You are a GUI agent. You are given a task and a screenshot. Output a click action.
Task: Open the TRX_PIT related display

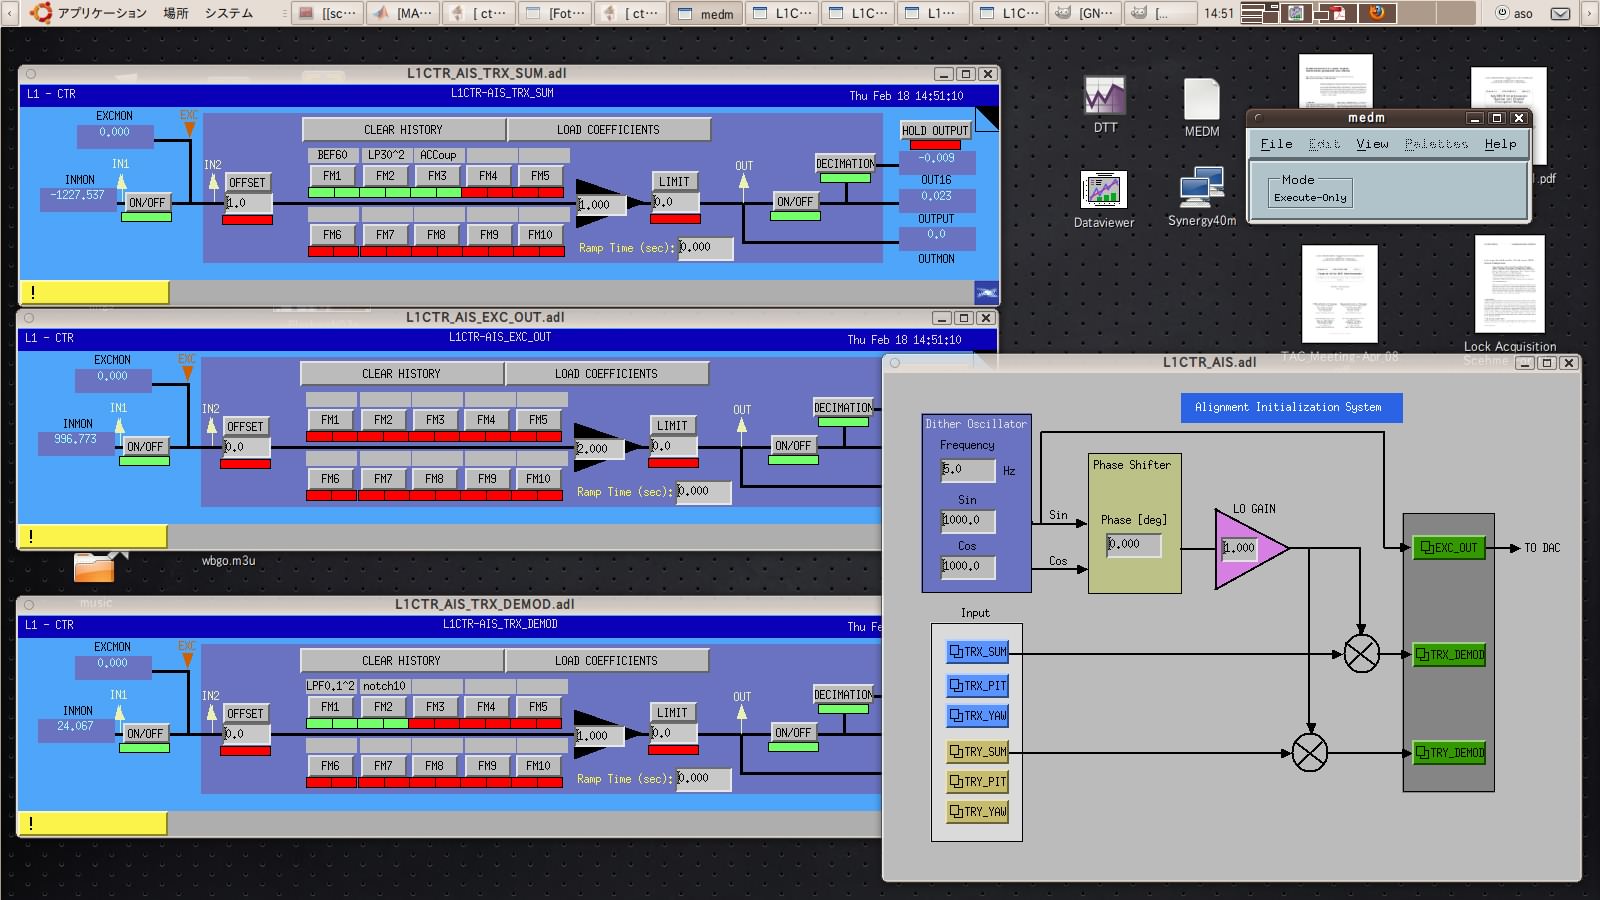978,686
